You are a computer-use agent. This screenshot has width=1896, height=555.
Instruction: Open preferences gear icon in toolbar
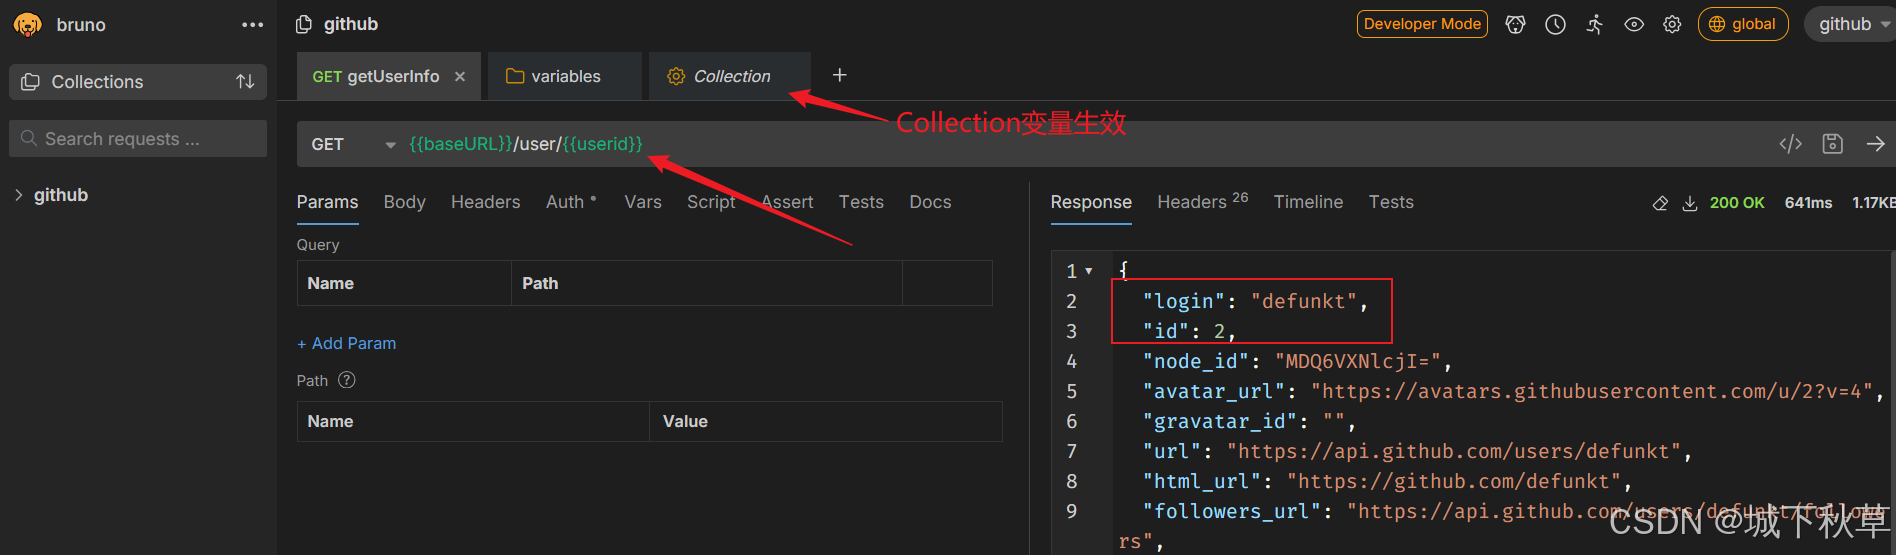pos(1672,25)
